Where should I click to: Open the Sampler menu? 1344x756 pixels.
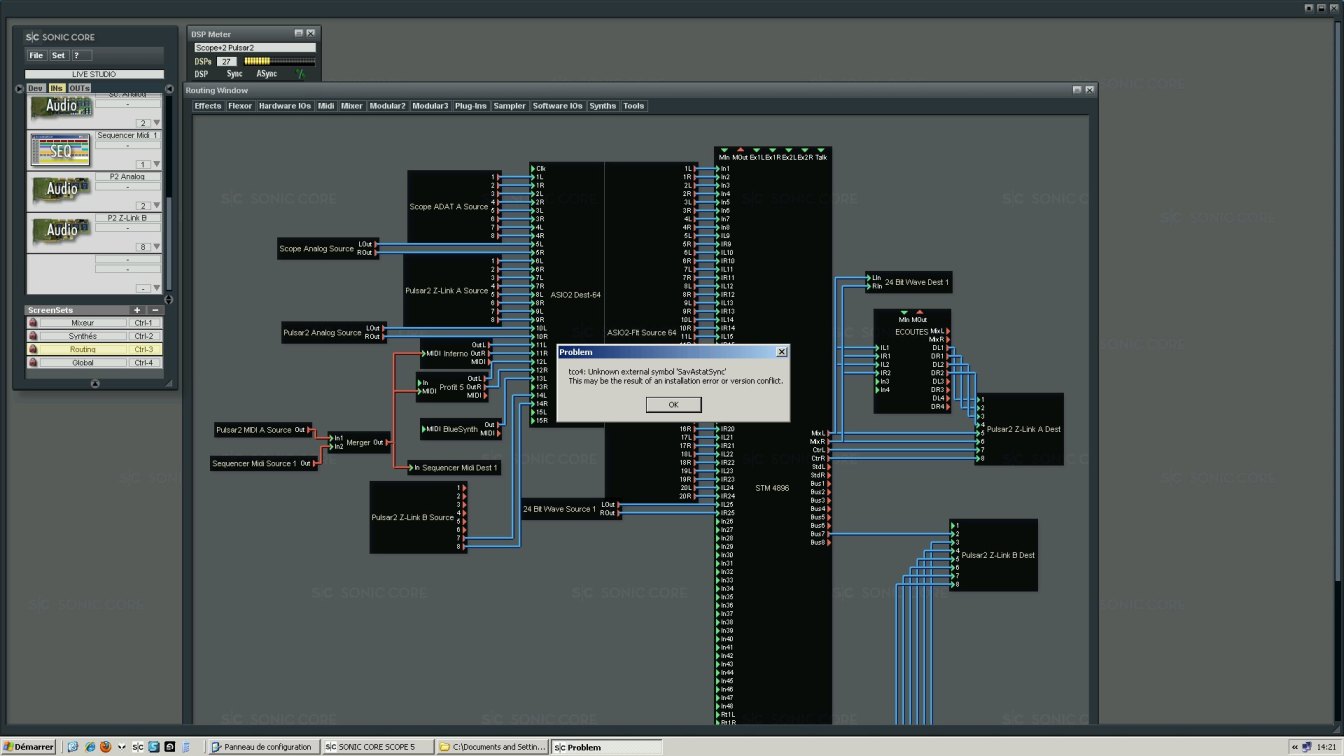coord(510,106)
